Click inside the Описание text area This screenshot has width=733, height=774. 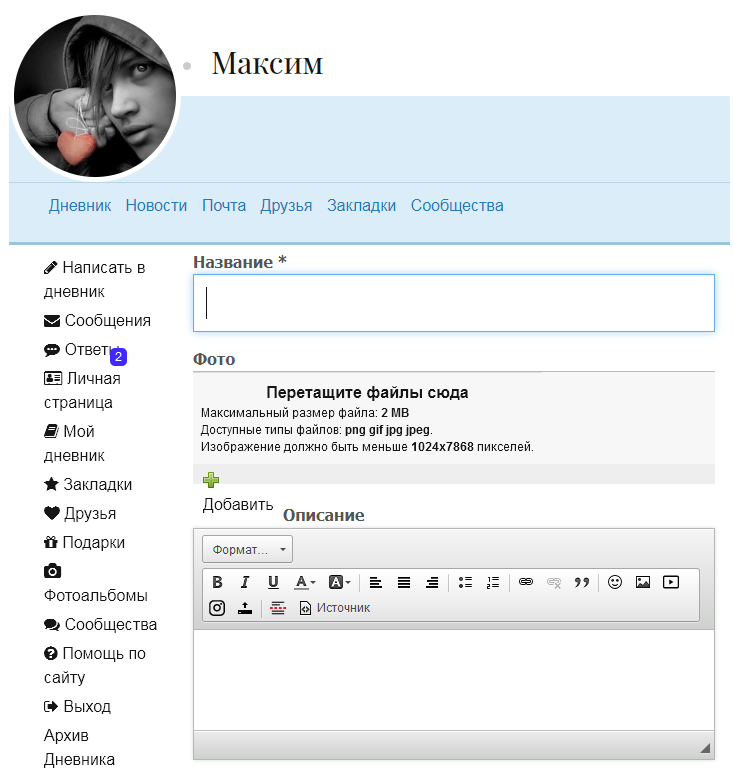[x=454, y=680]
